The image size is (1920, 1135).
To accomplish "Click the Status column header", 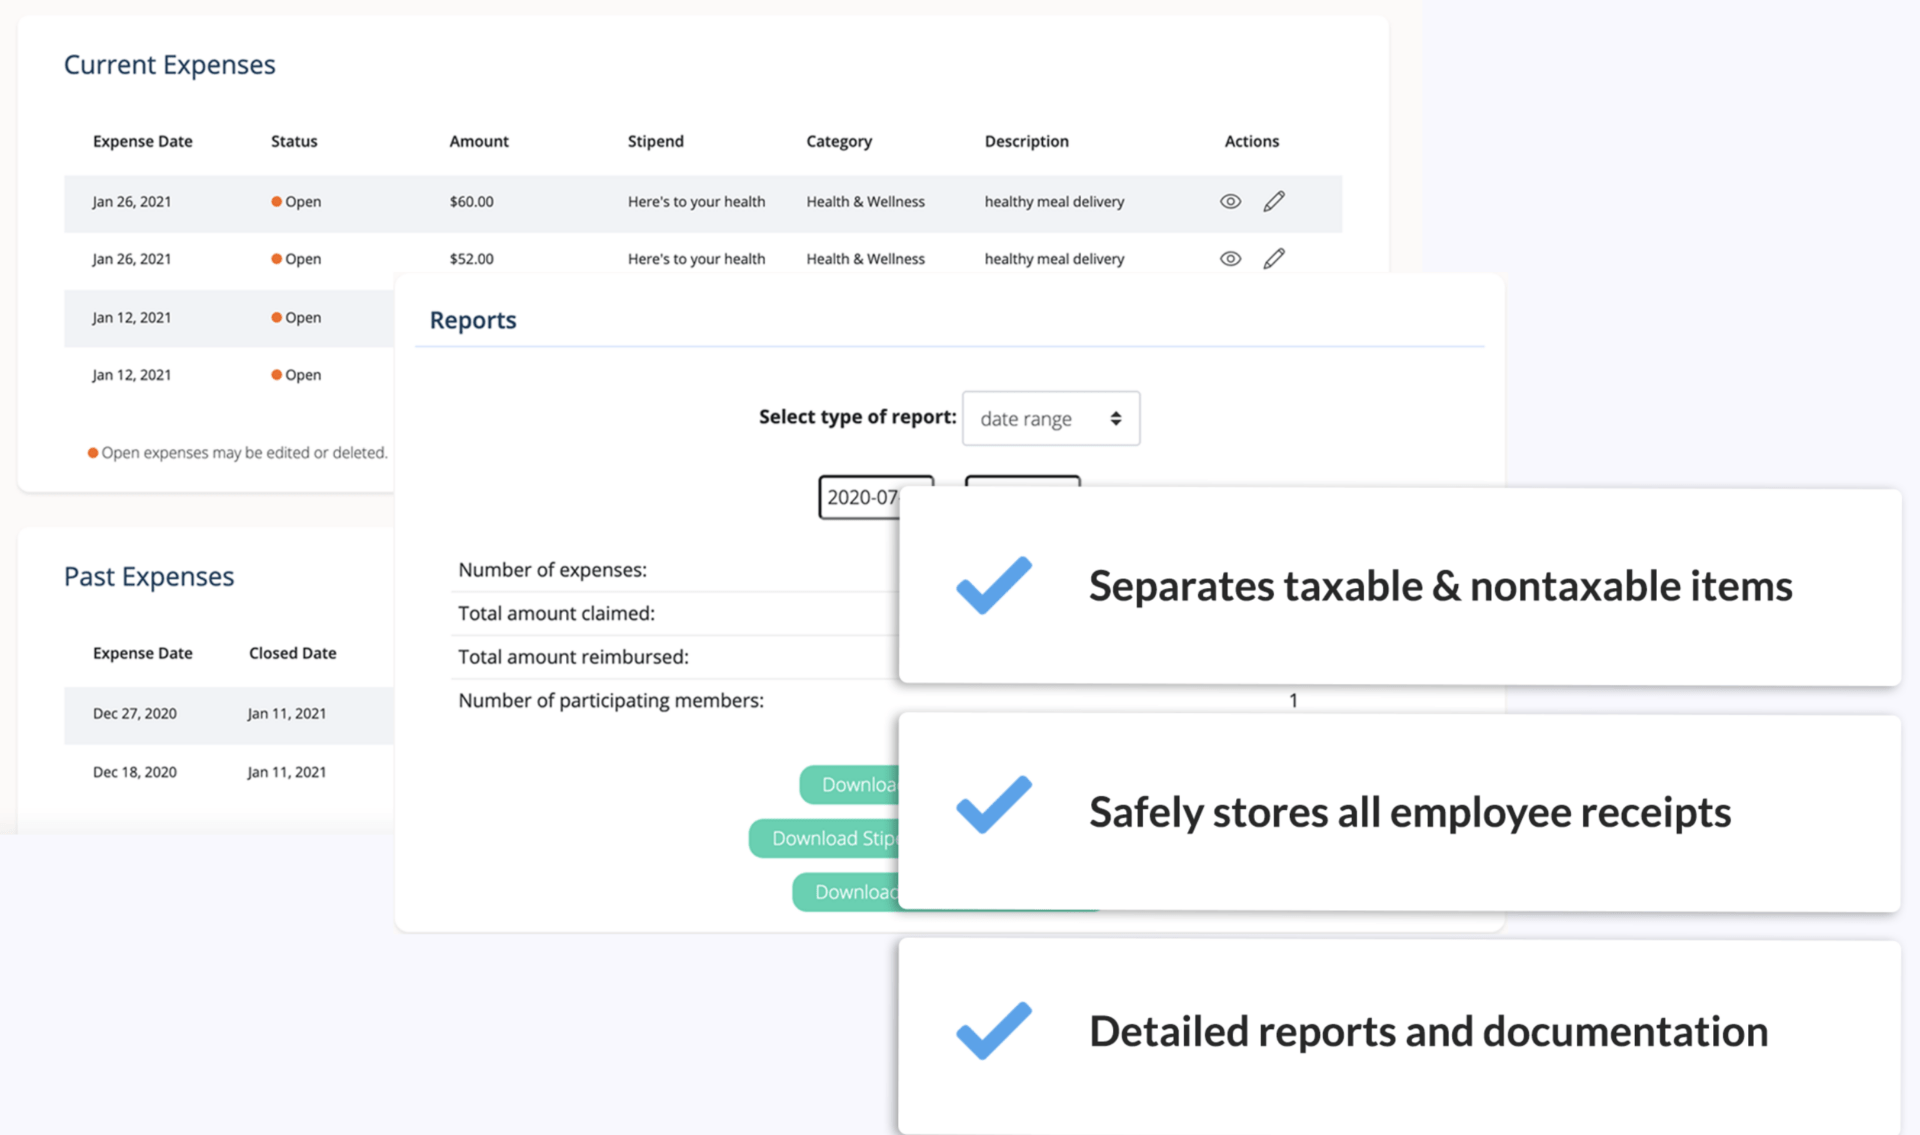I will point(293,141).
